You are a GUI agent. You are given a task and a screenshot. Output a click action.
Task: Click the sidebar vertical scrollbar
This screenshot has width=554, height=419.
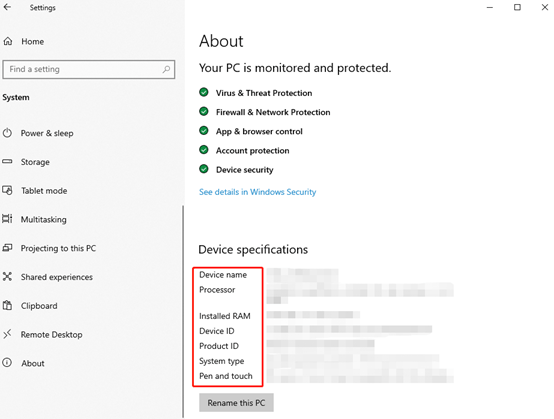pyautogui.click(x=183, y=312)
